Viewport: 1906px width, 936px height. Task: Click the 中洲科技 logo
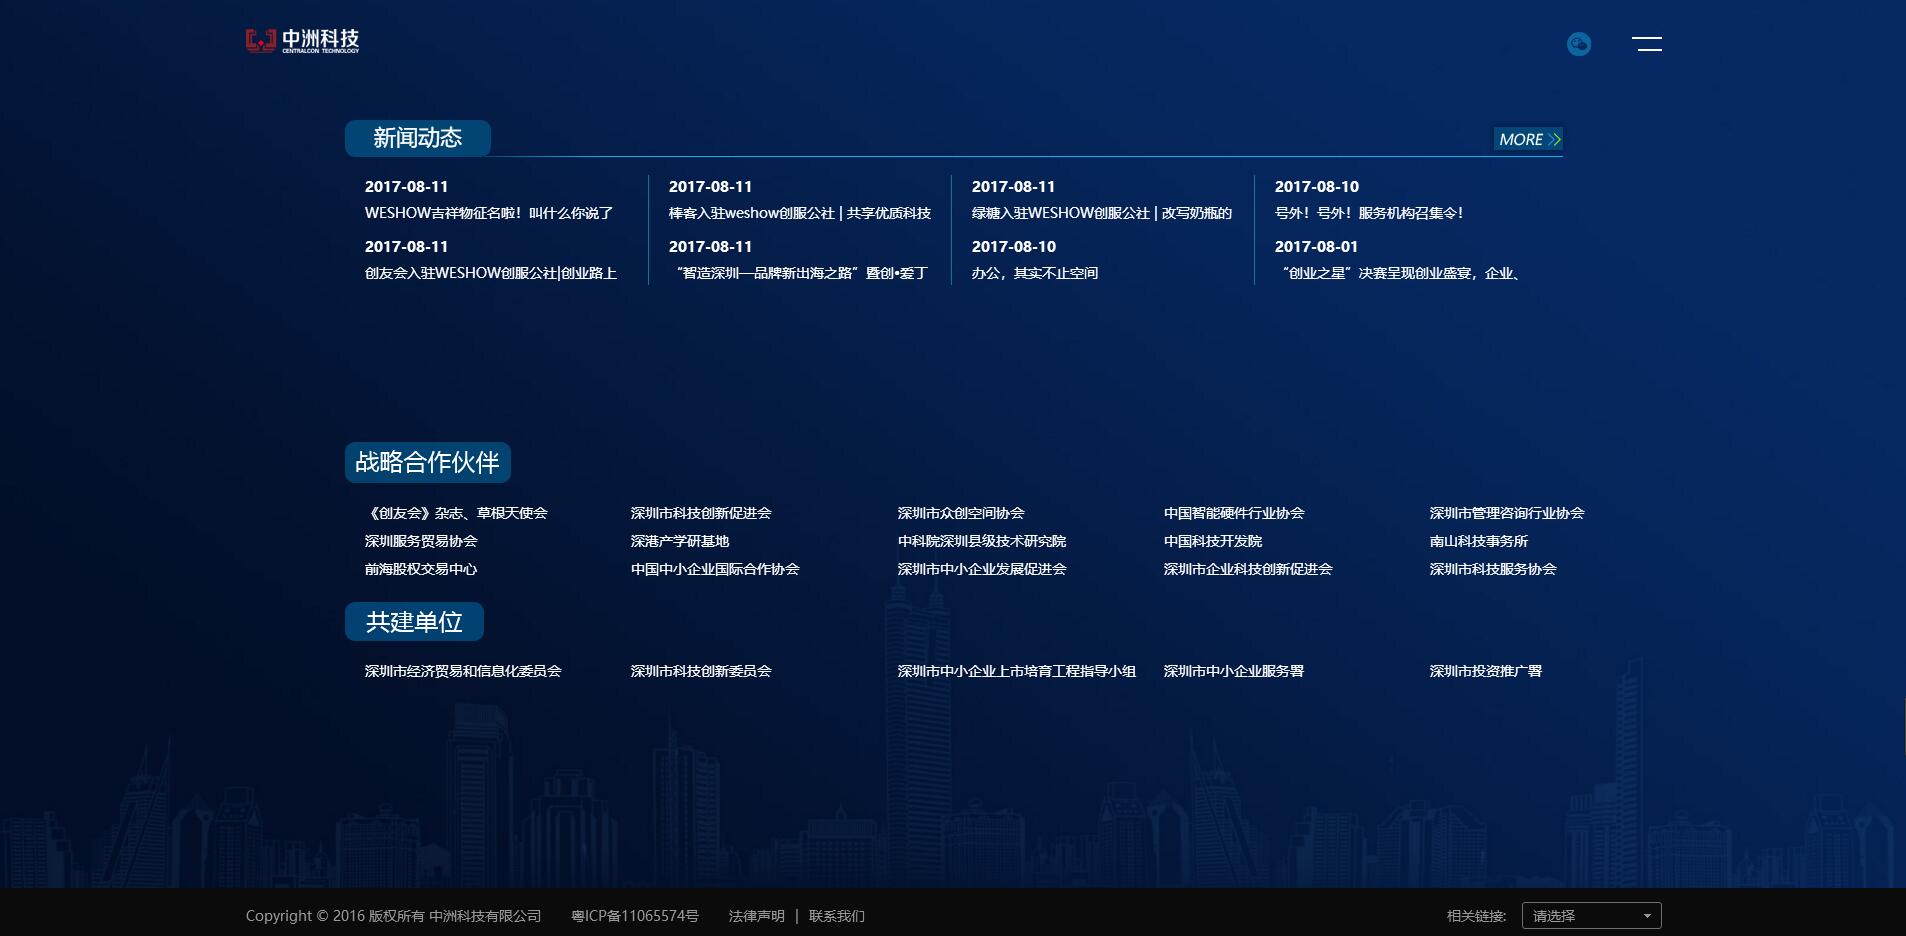pos(302,41)
